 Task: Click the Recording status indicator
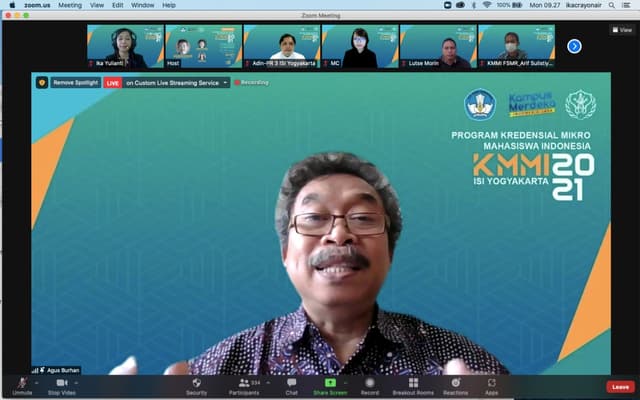tap(251, 82)
